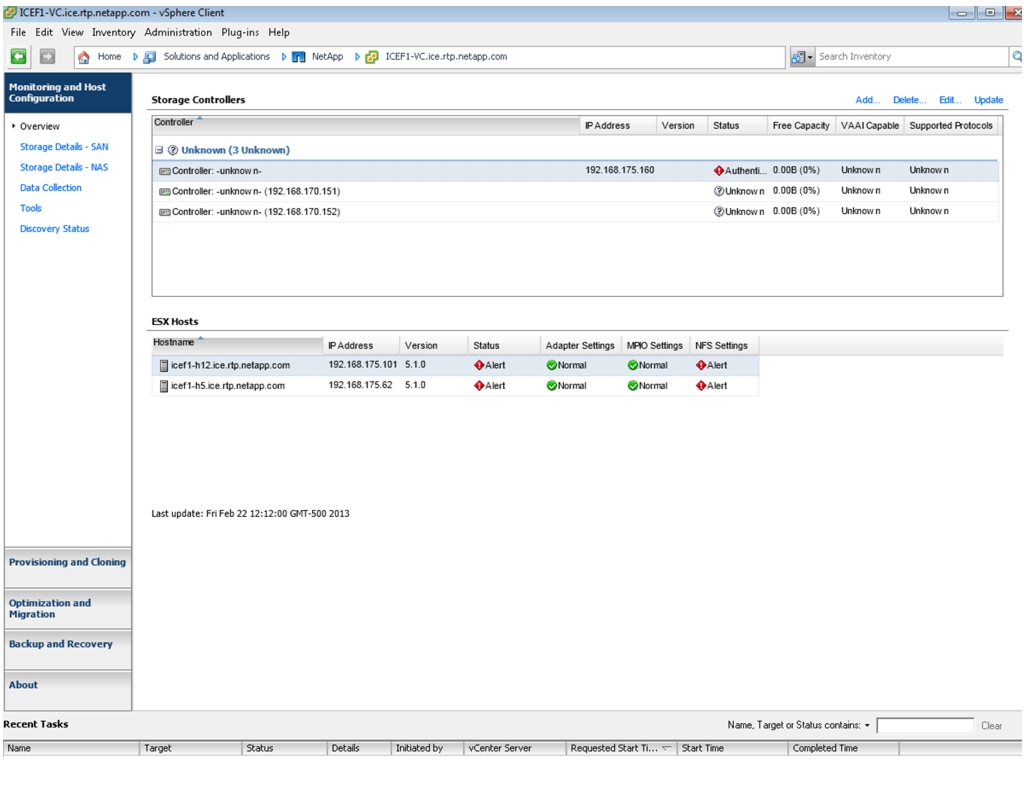This screenshot has height=802, width=1024.
Task: Click the Recent Tasks filter text box
Action: click(x=925, y=726)
